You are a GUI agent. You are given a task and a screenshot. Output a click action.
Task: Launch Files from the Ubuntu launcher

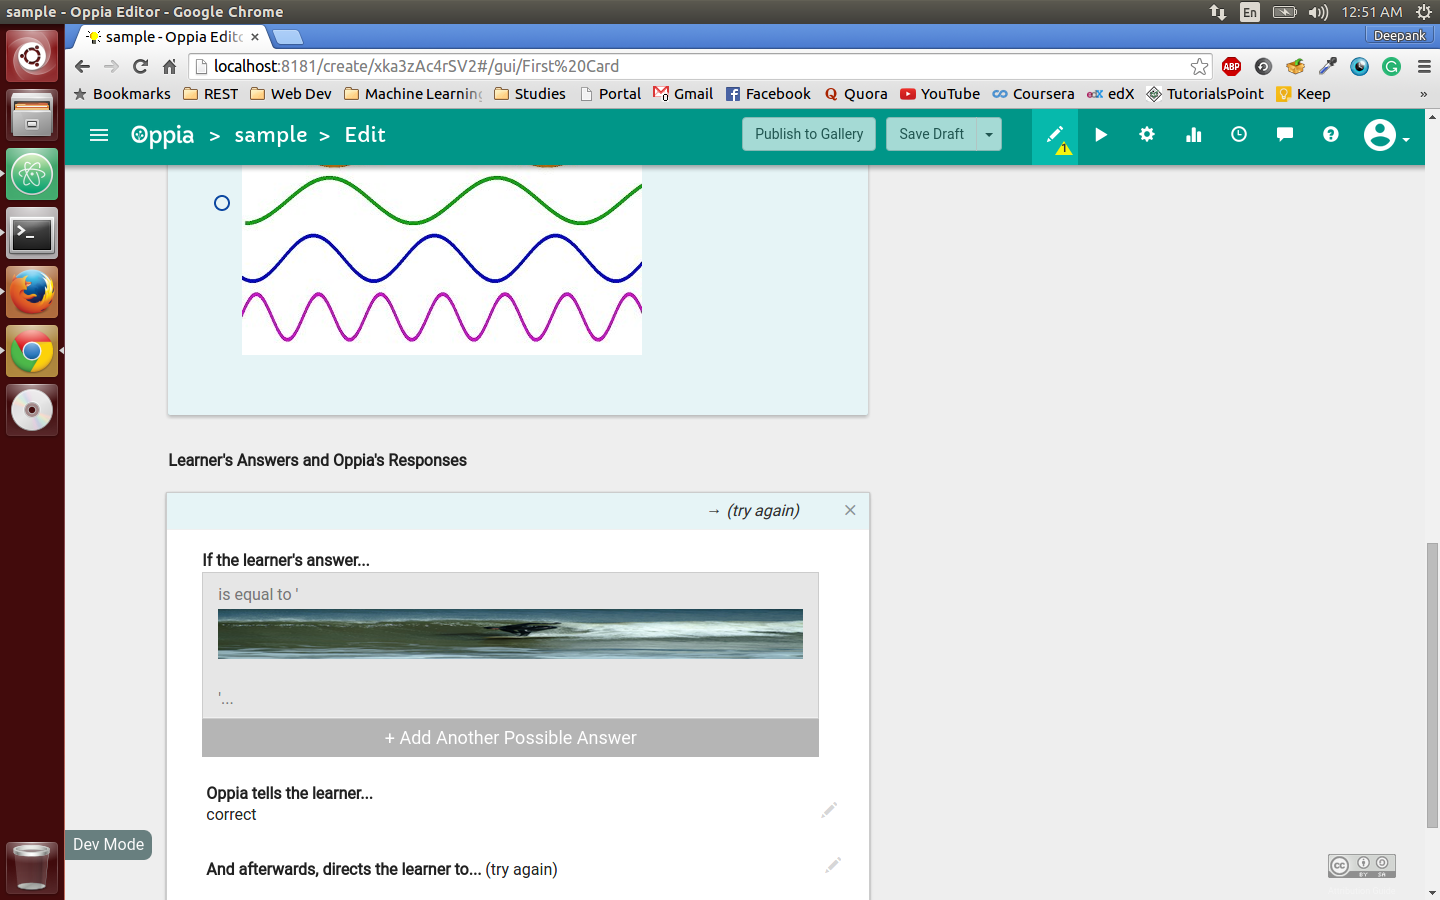pyautogui.click(x=32, y=115)
